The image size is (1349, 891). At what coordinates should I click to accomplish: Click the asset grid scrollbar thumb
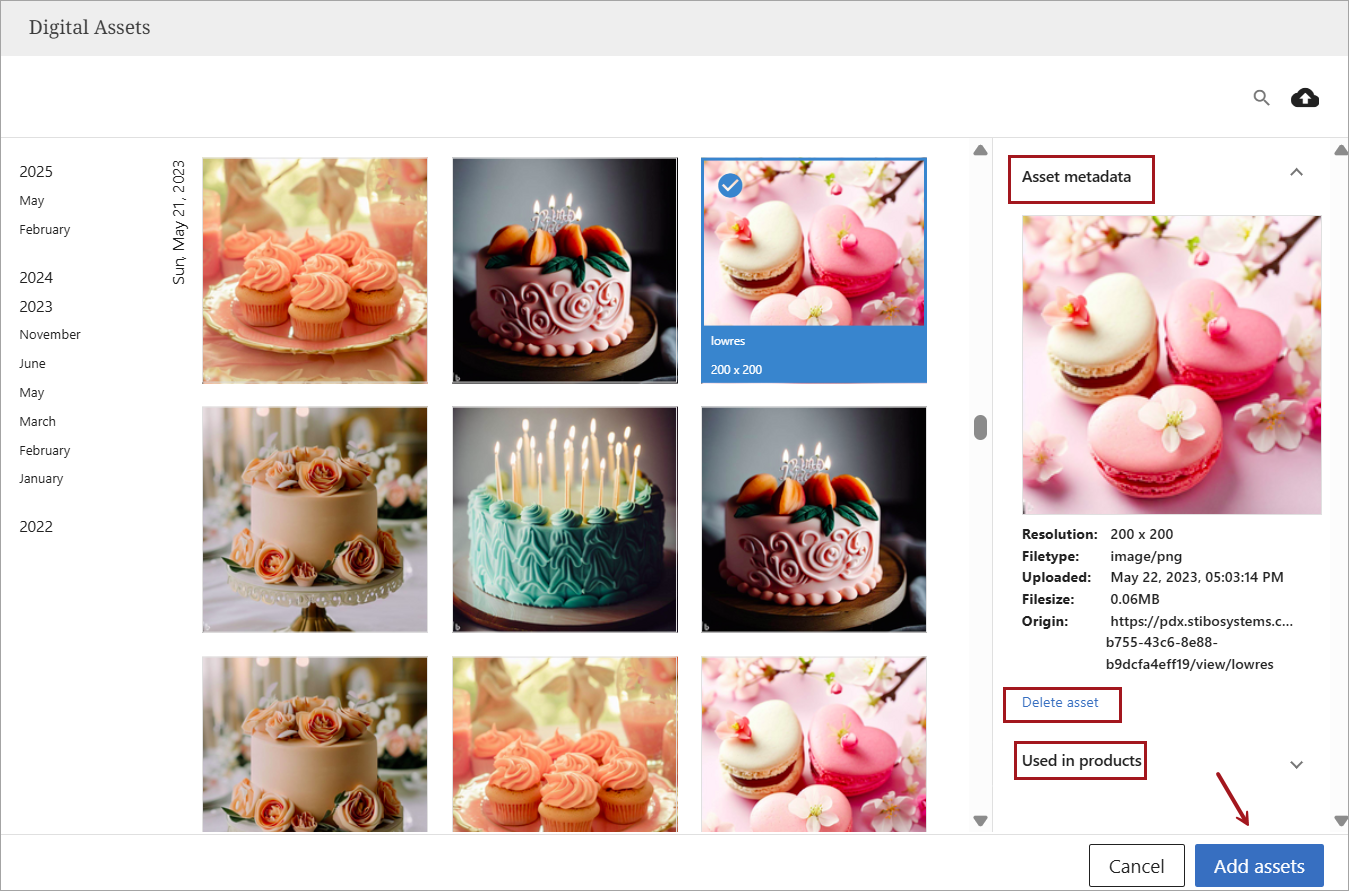[x=980, y=427]
